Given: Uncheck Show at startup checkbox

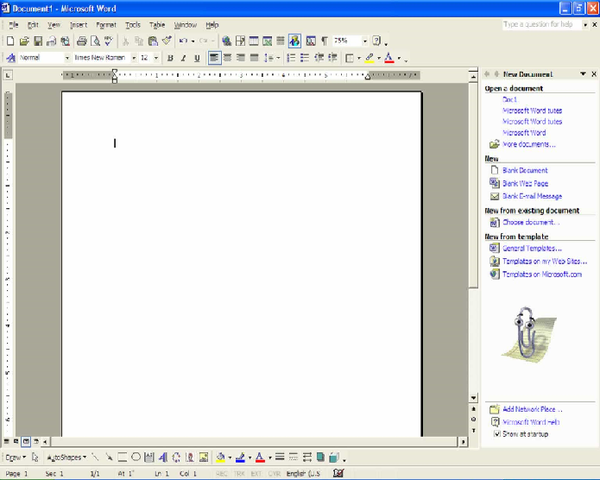Looking at the screenshot, I should [497, 434].
